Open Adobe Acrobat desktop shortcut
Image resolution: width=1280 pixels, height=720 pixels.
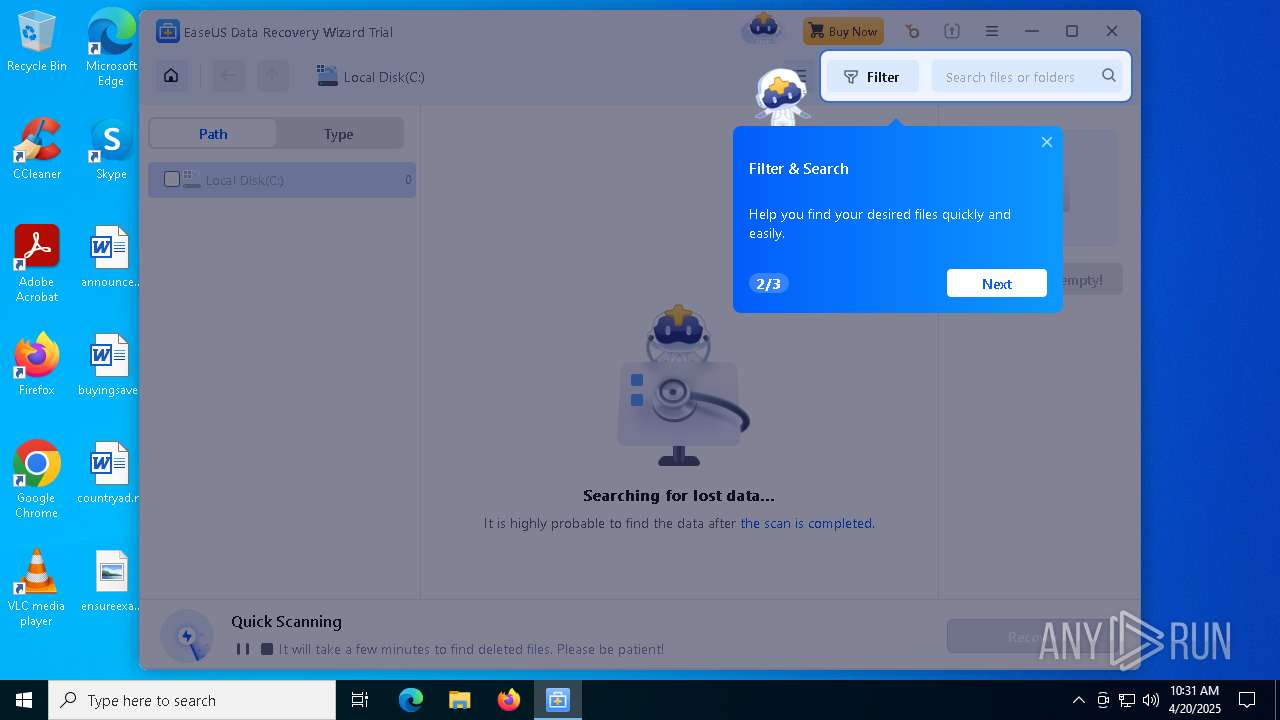point(37,263)
